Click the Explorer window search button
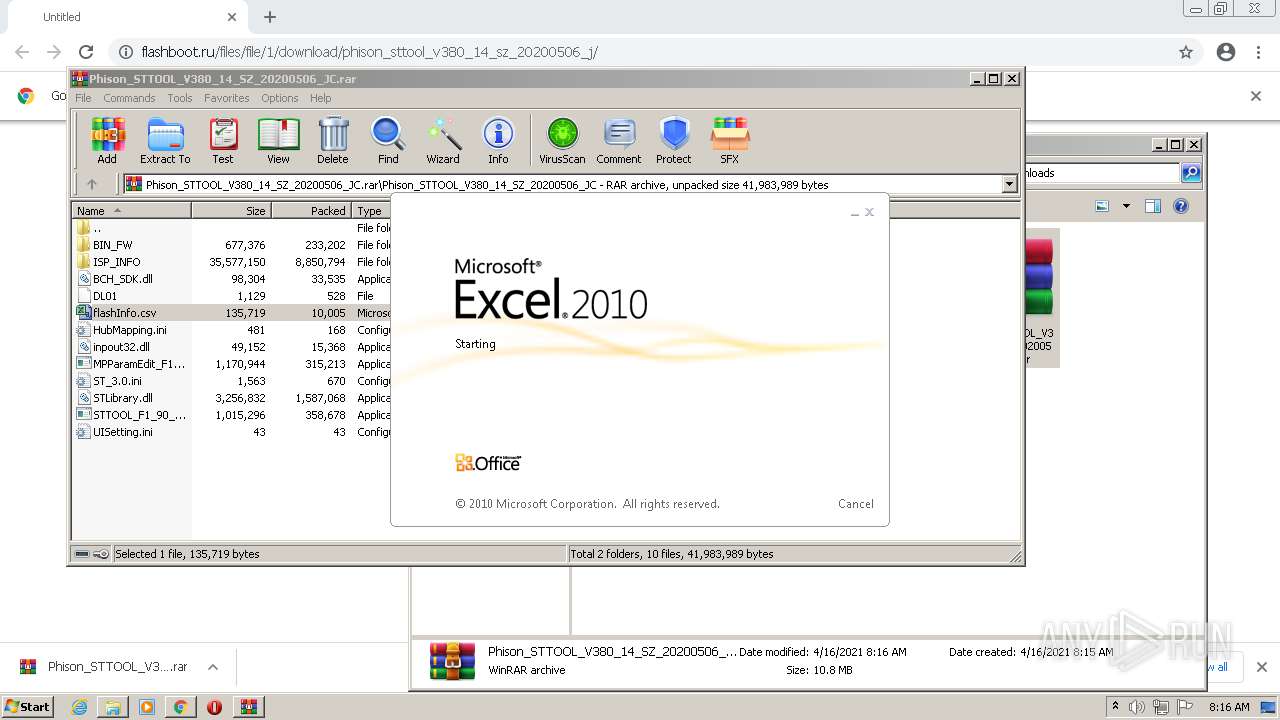This screenshot has height=720, width=1280. coord(1191,173)
